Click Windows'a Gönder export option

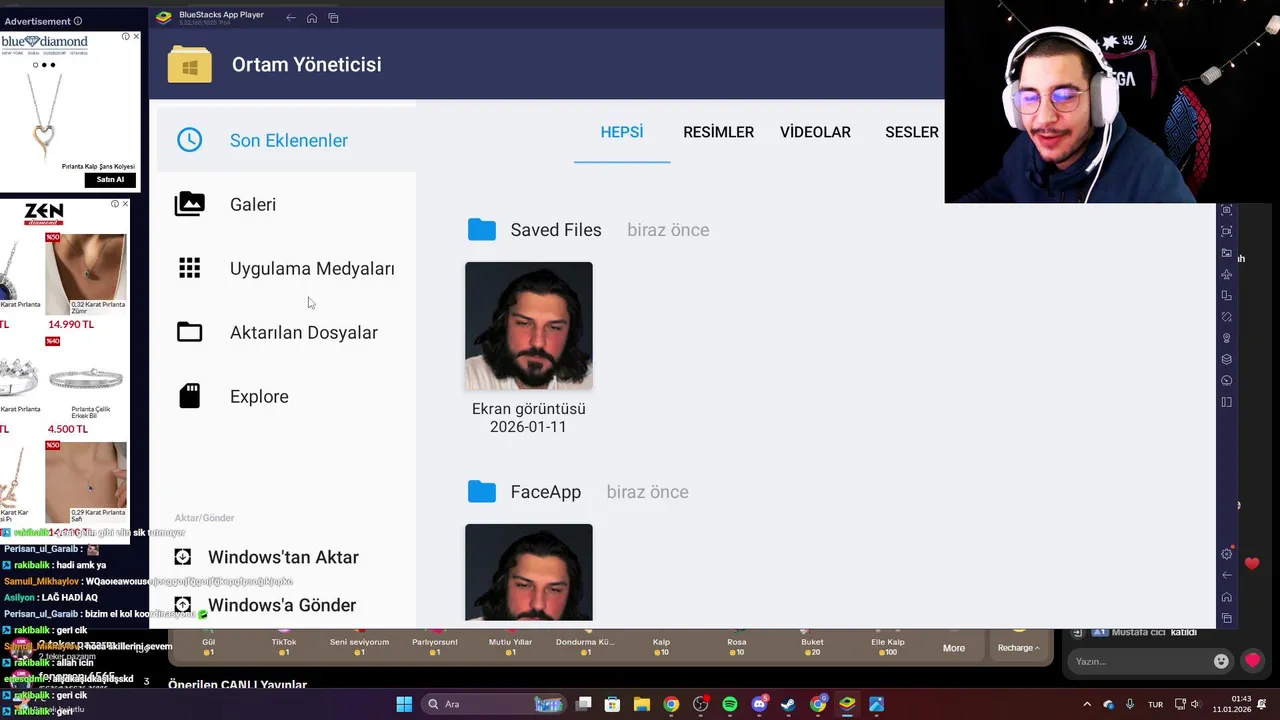point(266,605)
